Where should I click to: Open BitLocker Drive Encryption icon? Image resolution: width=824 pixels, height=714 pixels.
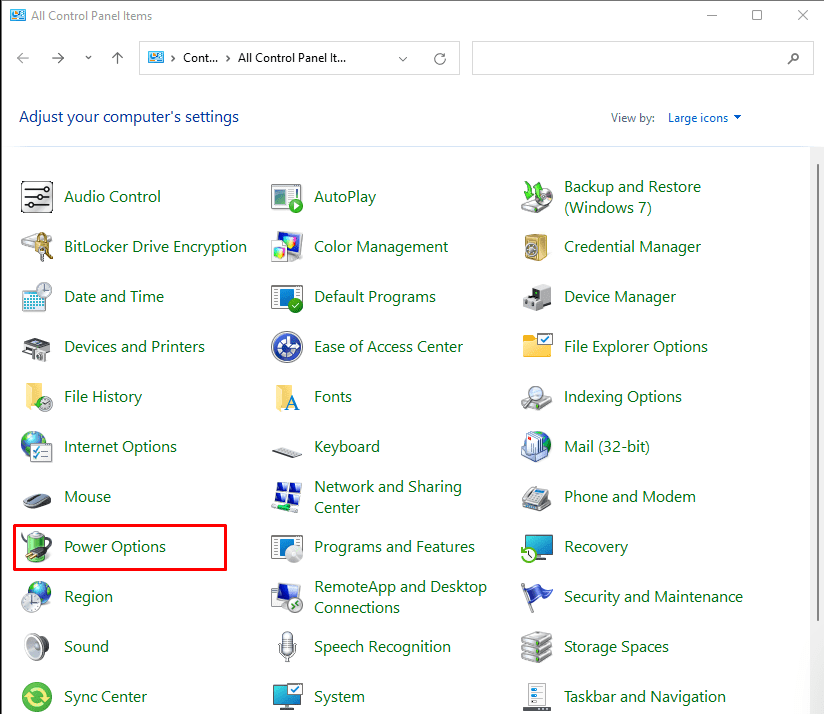click(x=37, y=247)
